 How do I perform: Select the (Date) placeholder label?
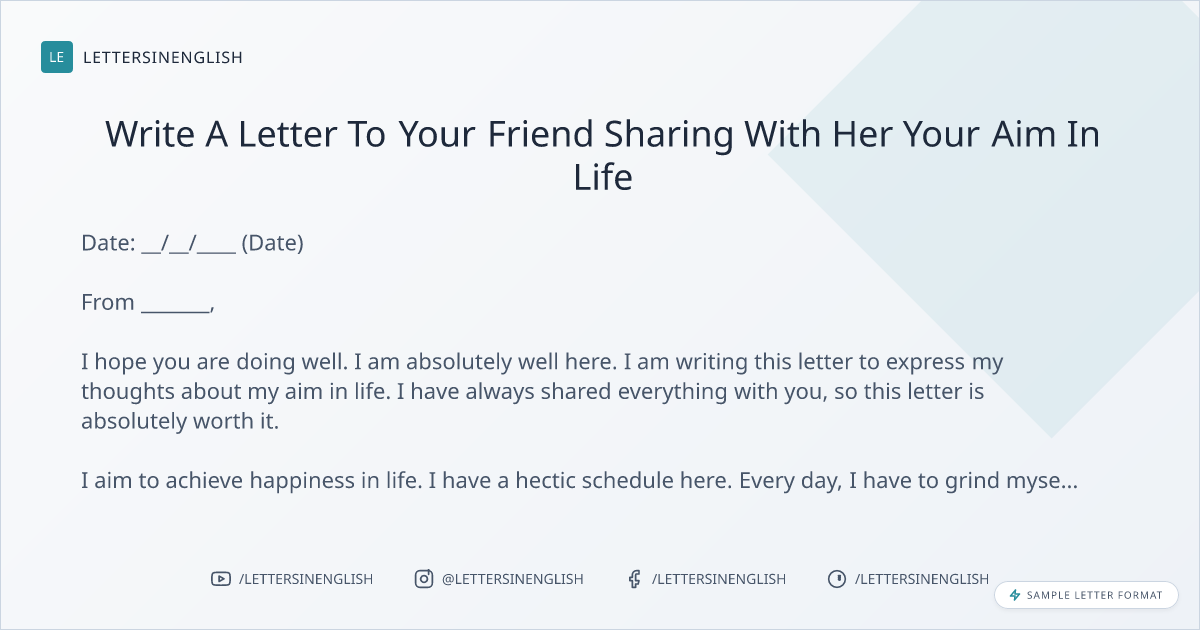click(x=272, y=243)
